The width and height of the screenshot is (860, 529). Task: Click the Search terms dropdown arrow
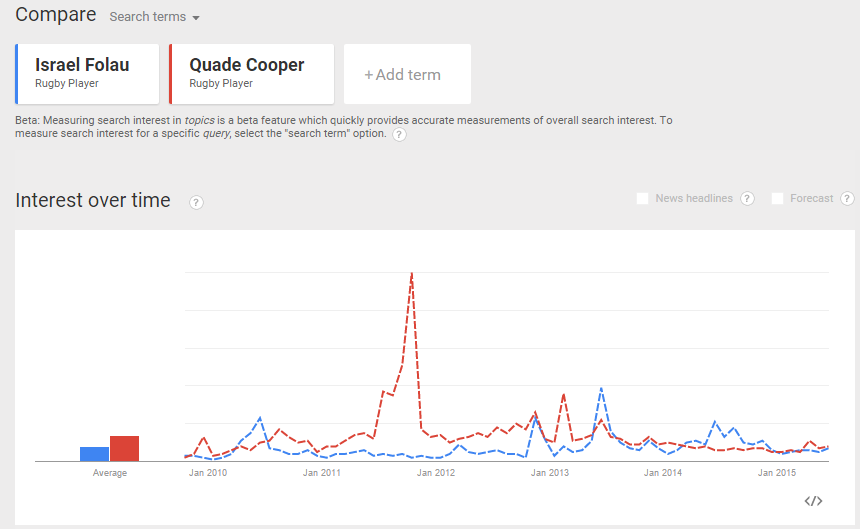(196, 18)
